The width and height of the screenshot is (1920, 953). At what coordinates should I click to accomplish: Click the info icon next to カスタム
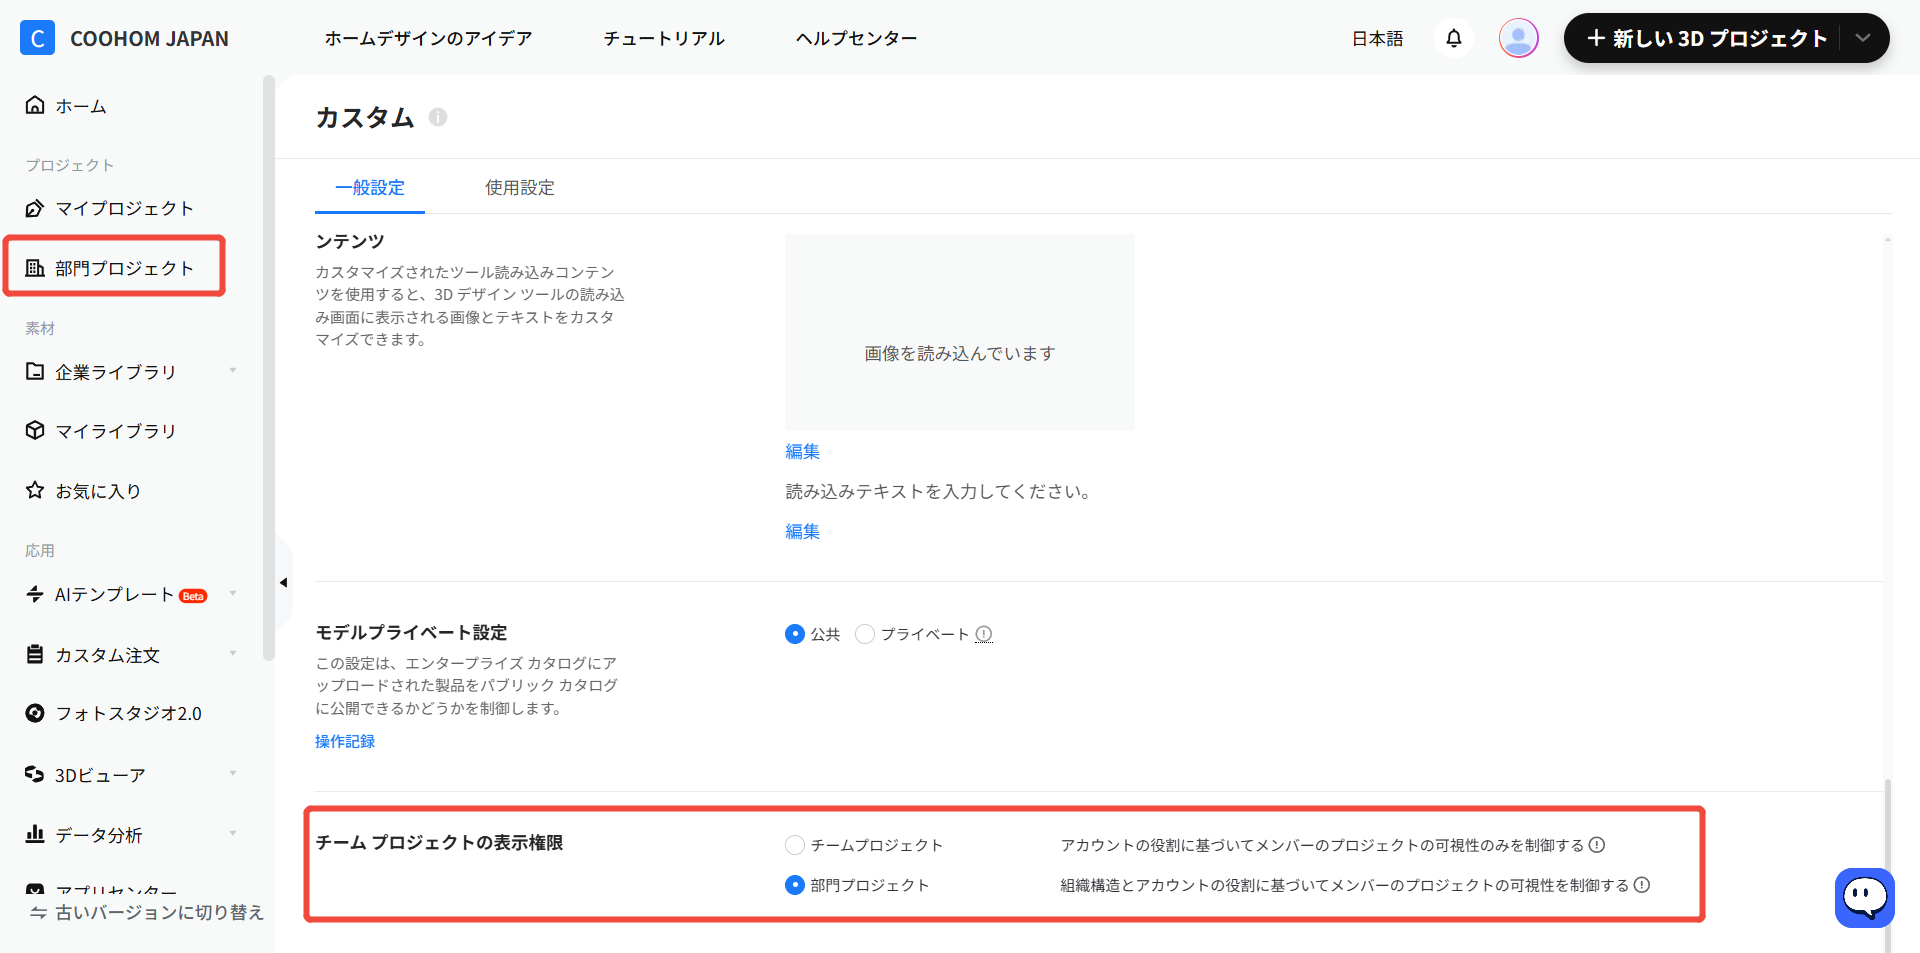438,117
